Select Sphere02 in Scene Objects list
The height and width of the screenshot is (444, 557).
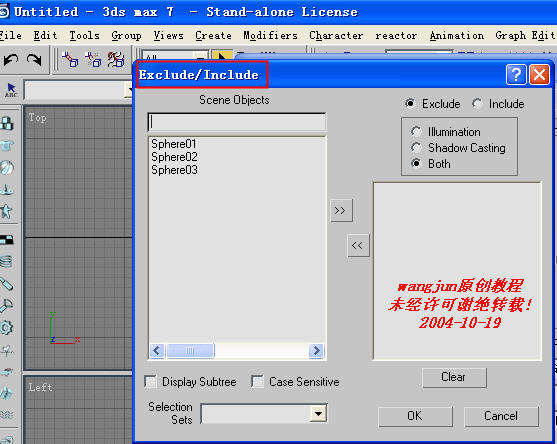[x=174, y=157]
